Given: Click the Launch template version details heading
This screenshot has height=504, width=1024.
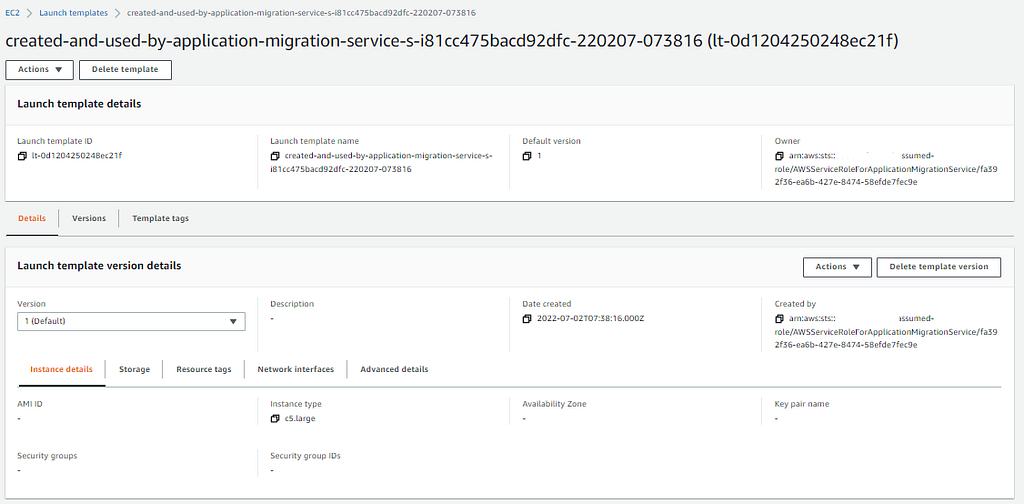Looking at the screenshot, I should tap(99, 266).
